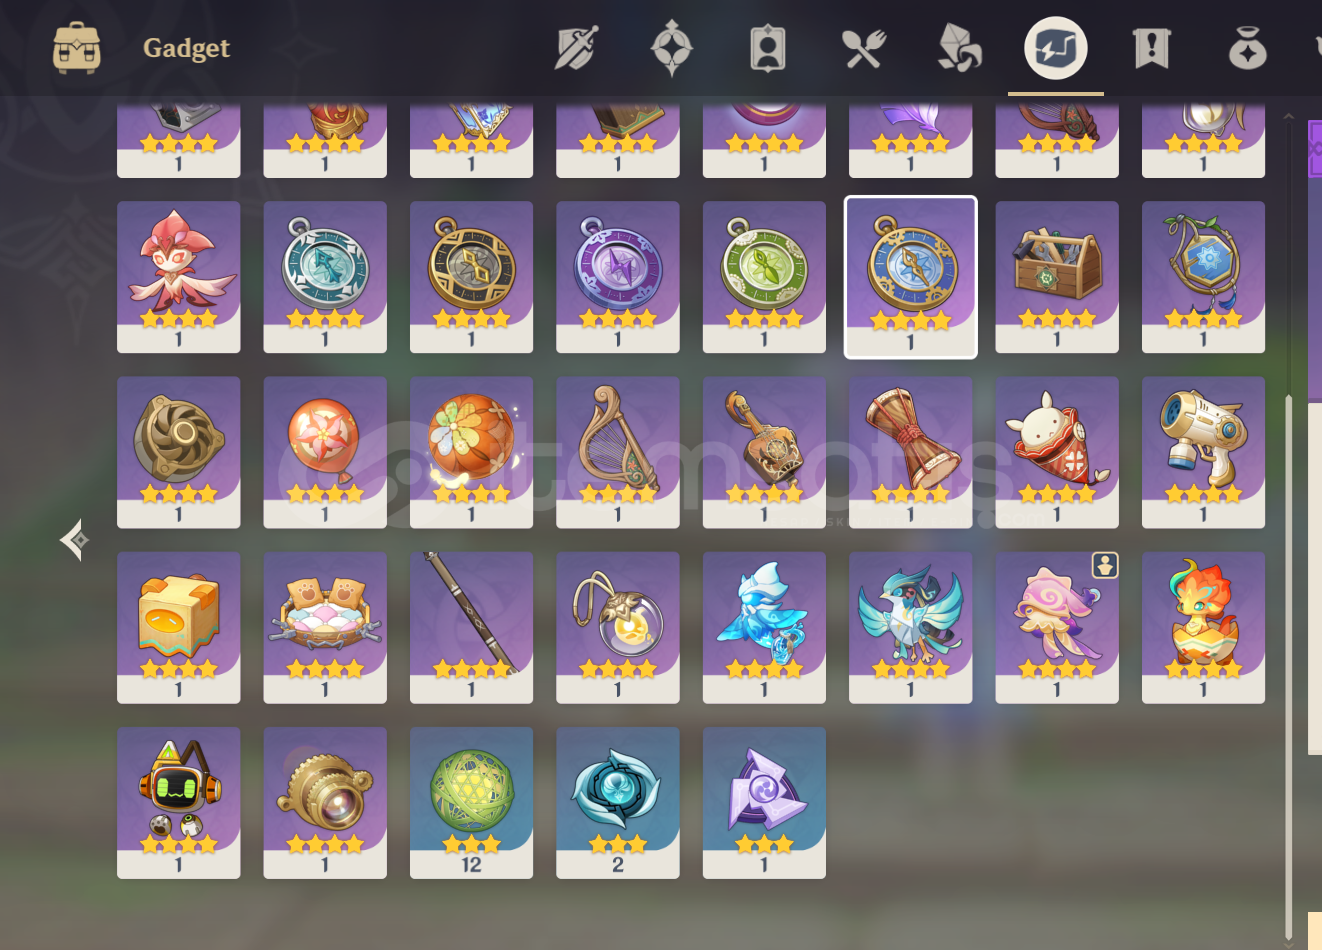Select the green Dendro treasure compass
This screenshot has height=950, width=1322.
pos(764,277)
